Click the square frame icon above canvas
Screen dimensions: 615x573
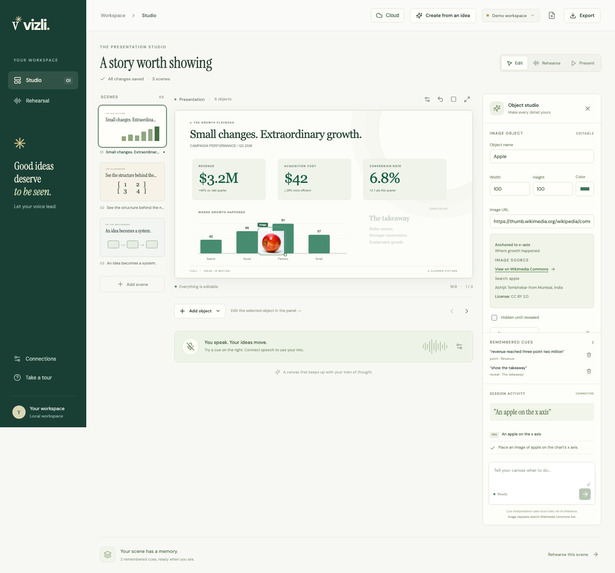(x=453, y=100)
